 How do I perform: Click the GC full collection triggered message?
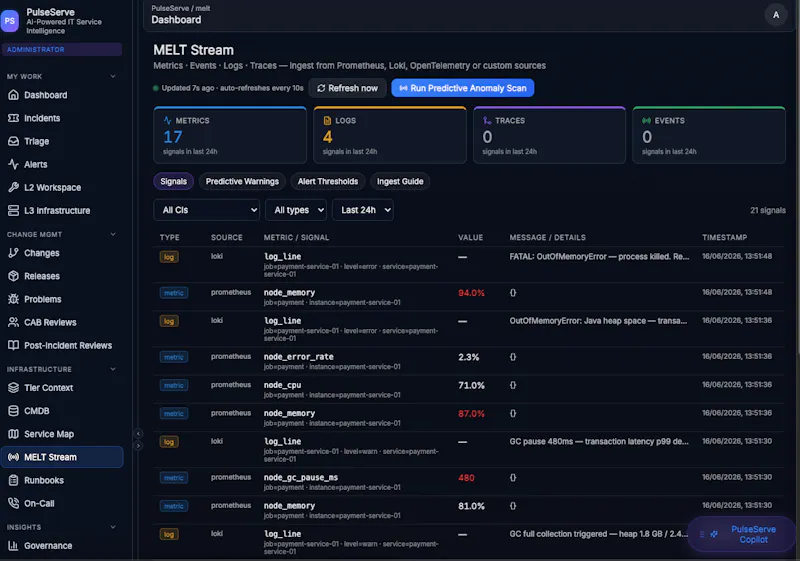pyautogui.click(x=598, y=534)
